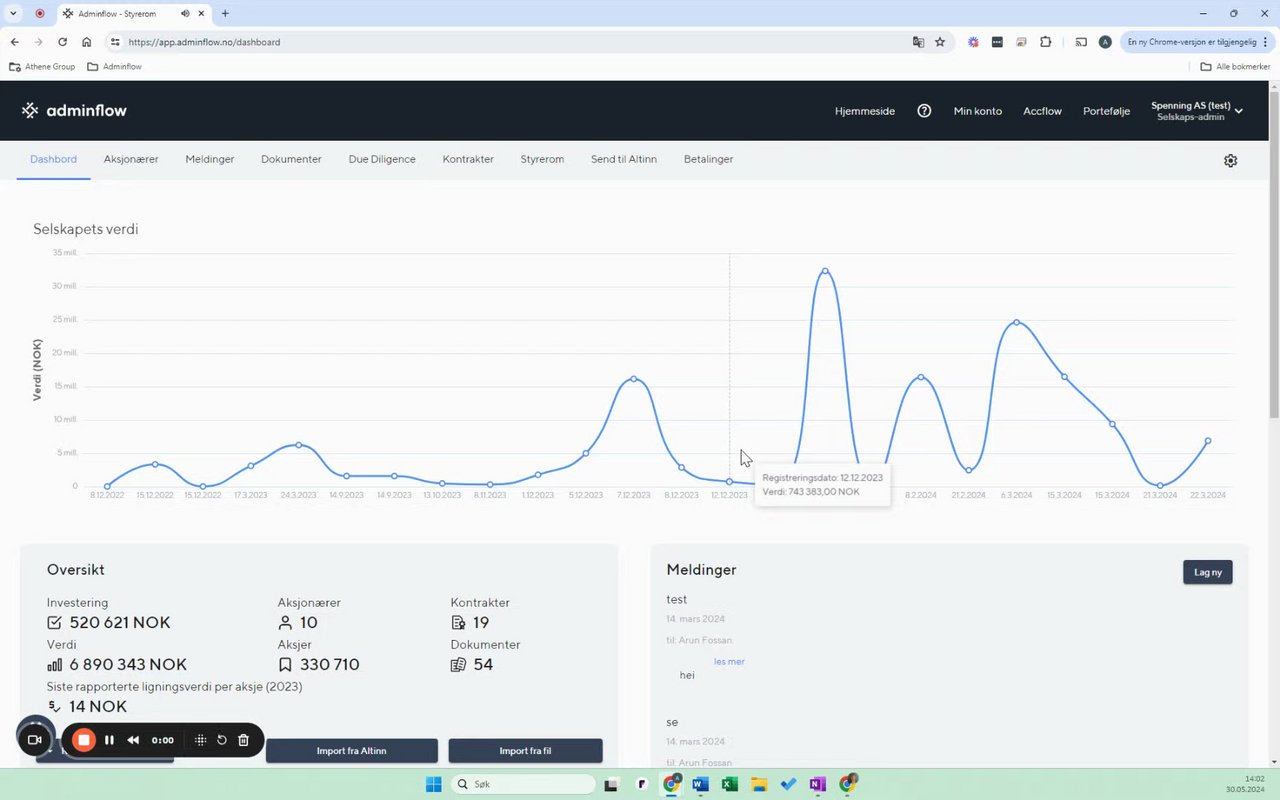Go to Hjemmeside link
The height and width of the screenshot is (800, 1280).
(865, 111)
